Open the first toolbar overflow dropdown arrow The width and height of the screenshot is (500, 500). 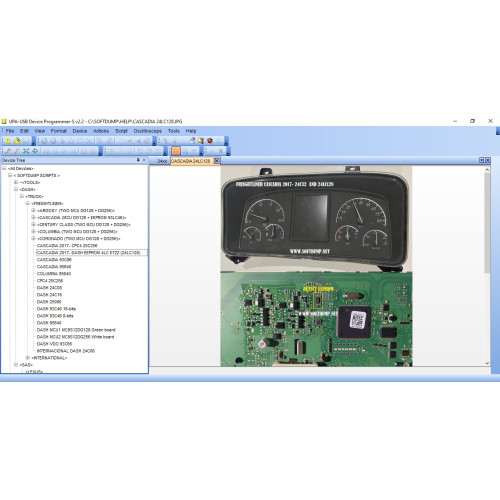pyautogui.click(x=34, y=142)
